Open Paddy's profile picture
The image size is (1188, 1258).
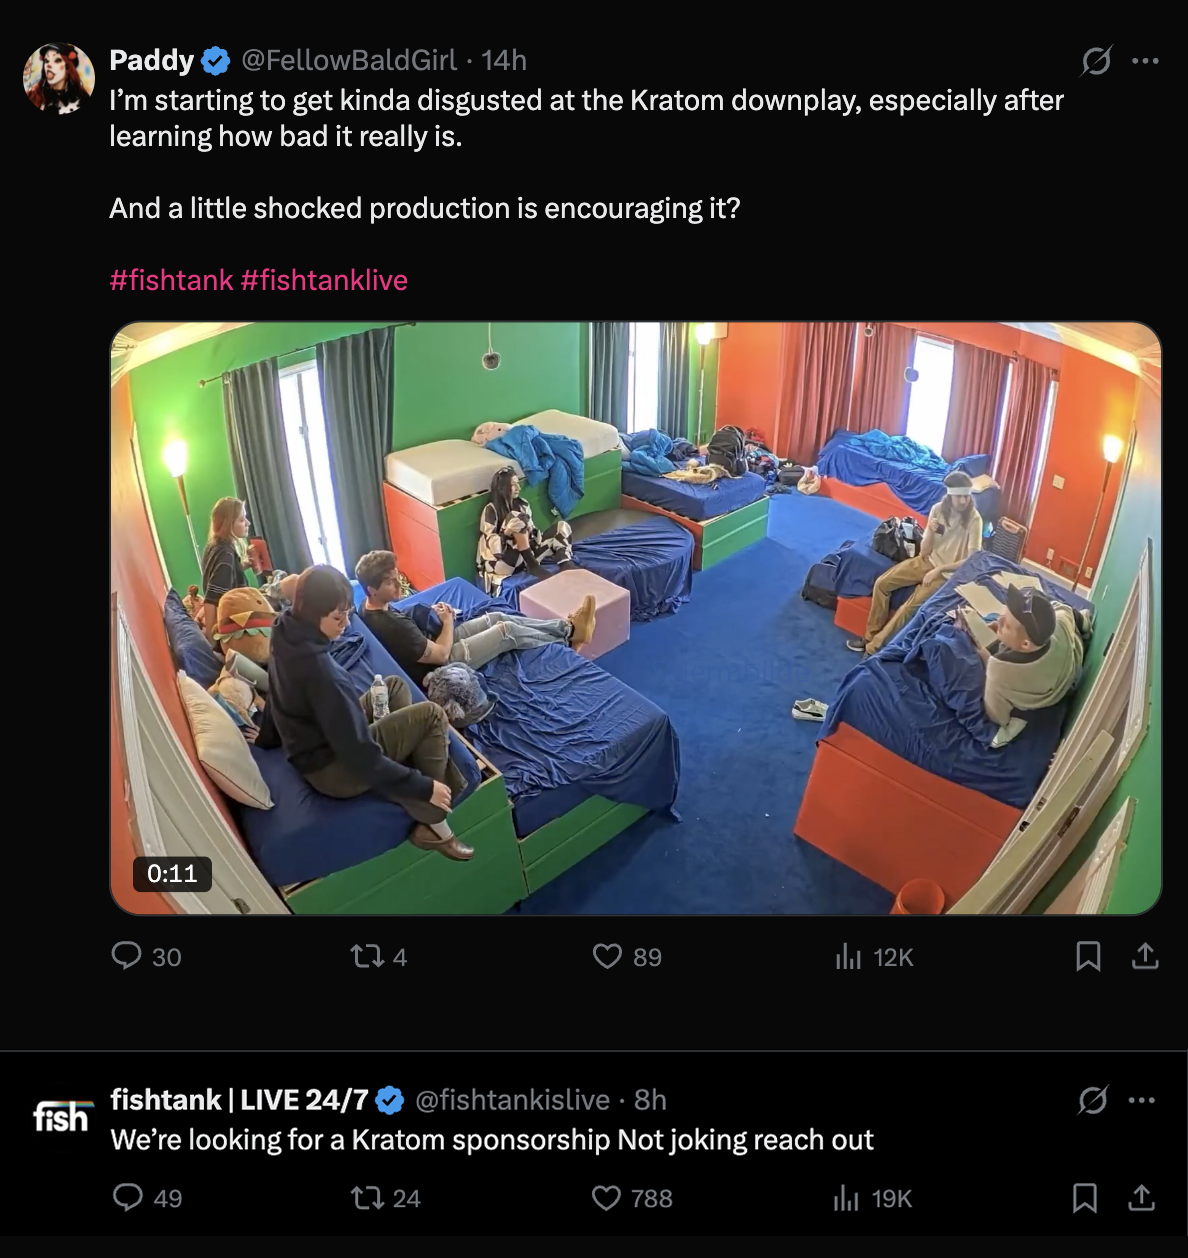pyautogui.click(x=59, y=78)
